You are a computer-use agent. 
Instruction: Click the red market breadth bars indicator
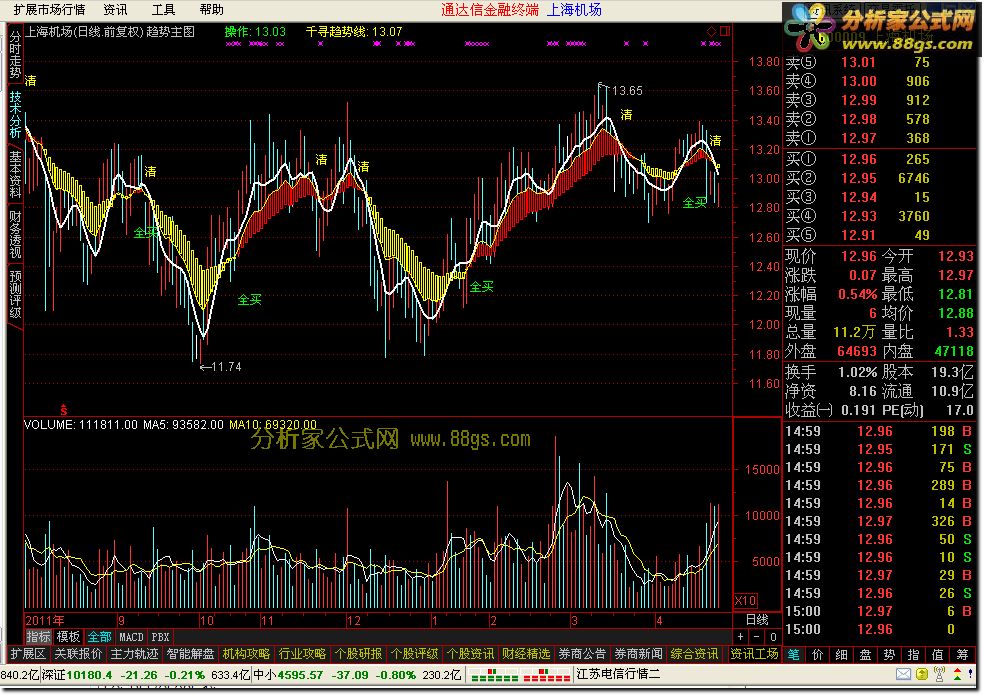pos(546,676)
